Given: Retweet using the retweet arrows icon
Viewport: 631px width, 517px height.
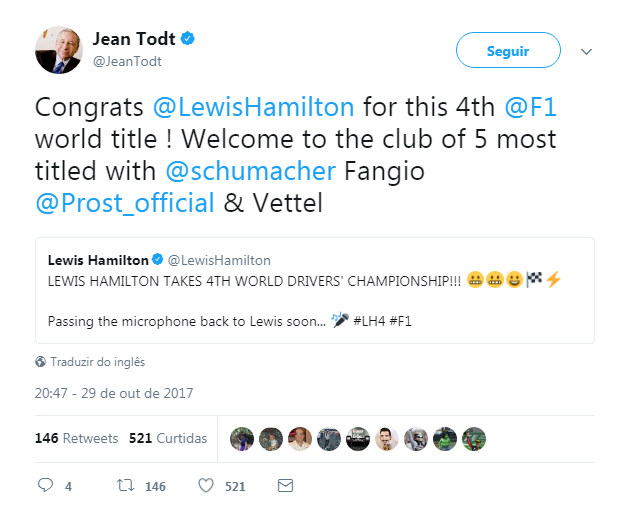Looking at the screenshot, I should 126,486.
